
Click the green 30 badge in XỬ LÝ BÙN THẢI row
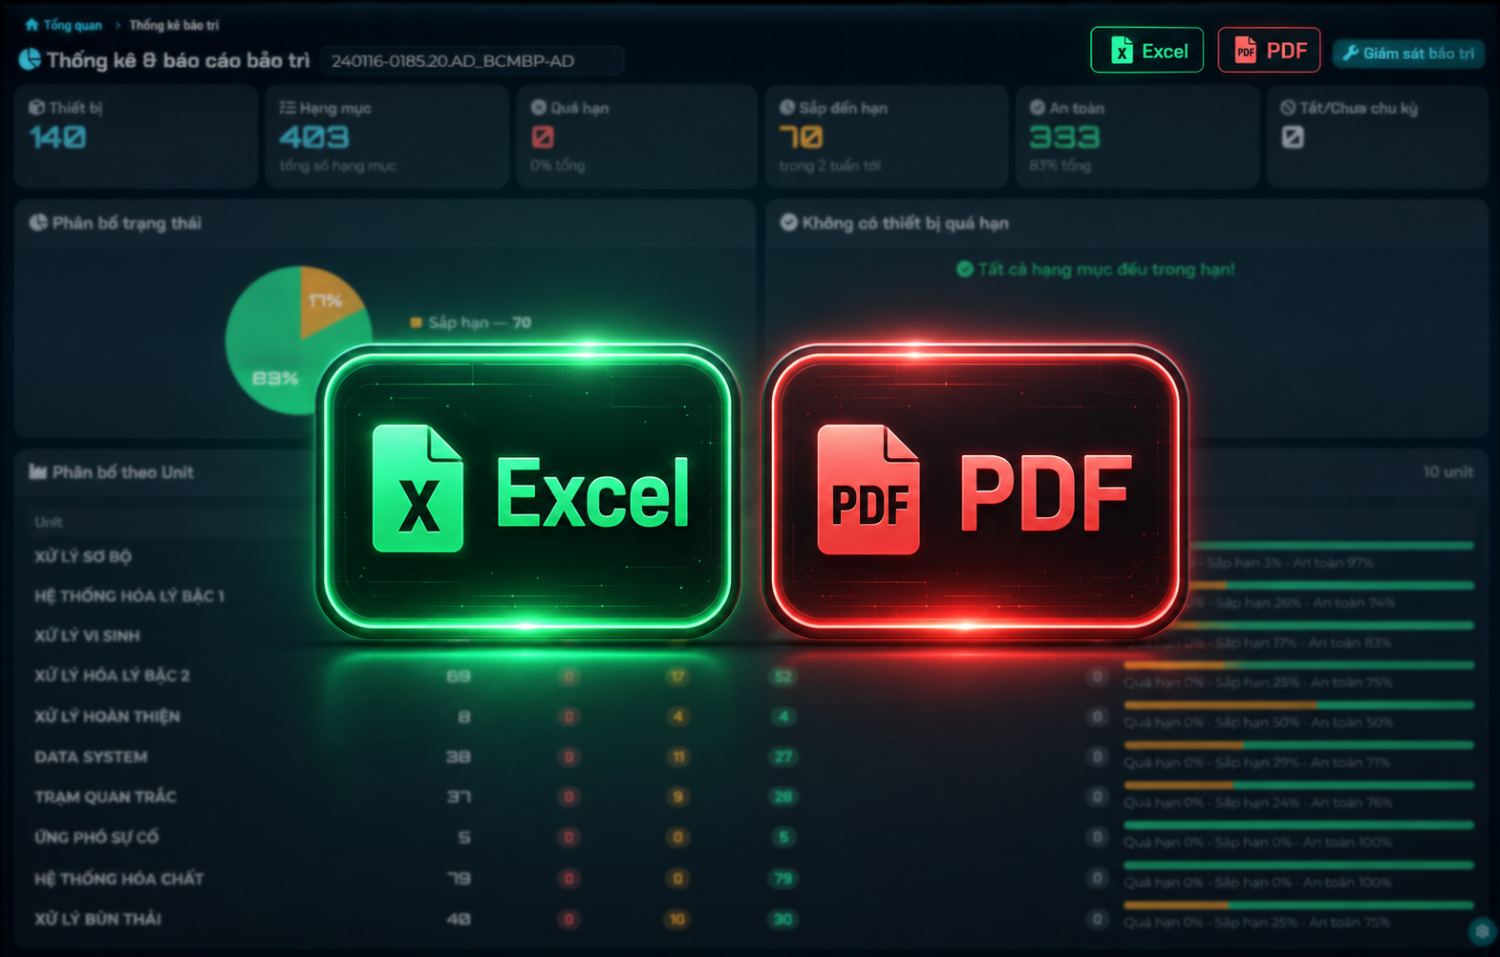point(783,919)
